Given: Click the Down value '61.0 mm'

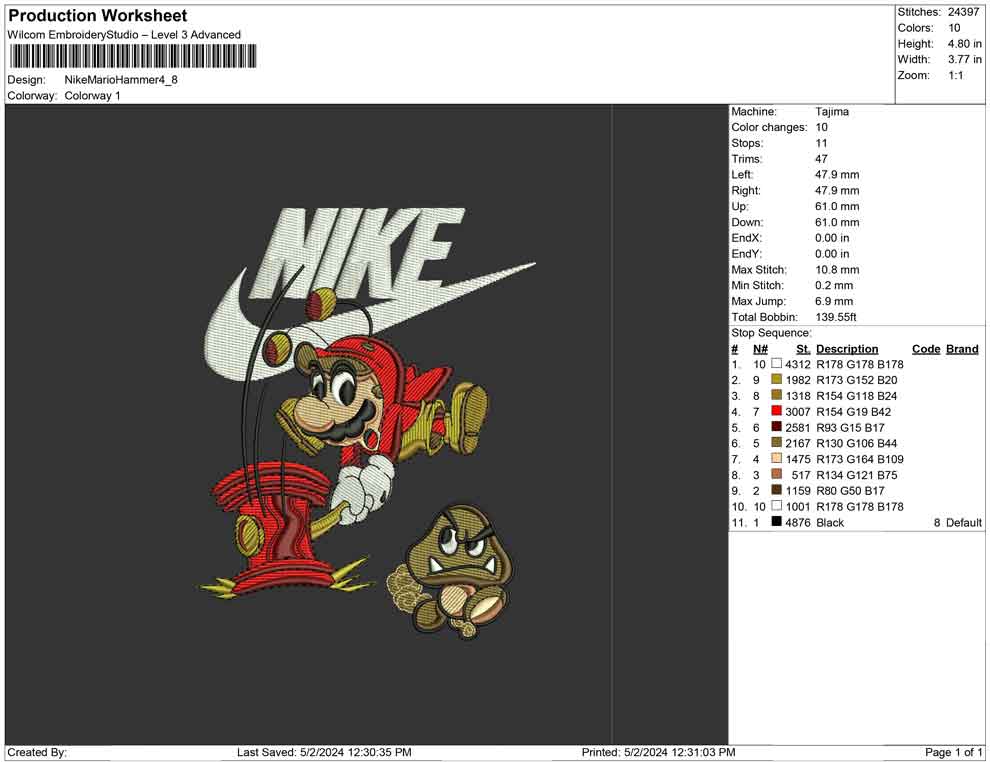Looking at the screenshot, I should click(837, 222).
